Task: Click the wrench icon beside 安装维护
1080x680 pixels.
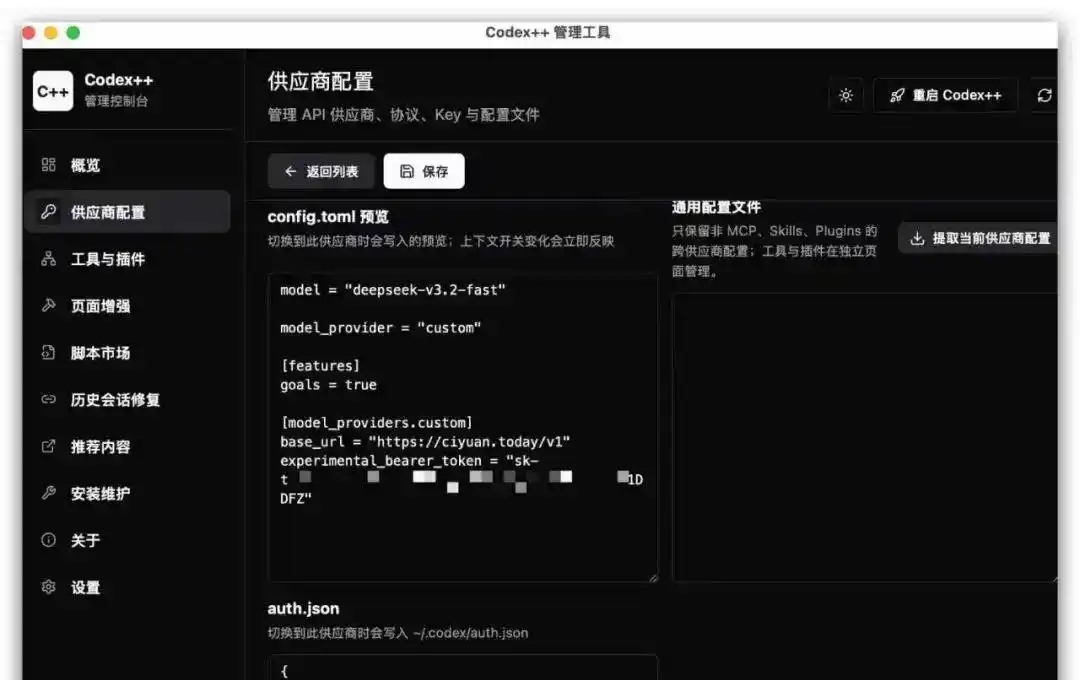Action: pos(48,493)
